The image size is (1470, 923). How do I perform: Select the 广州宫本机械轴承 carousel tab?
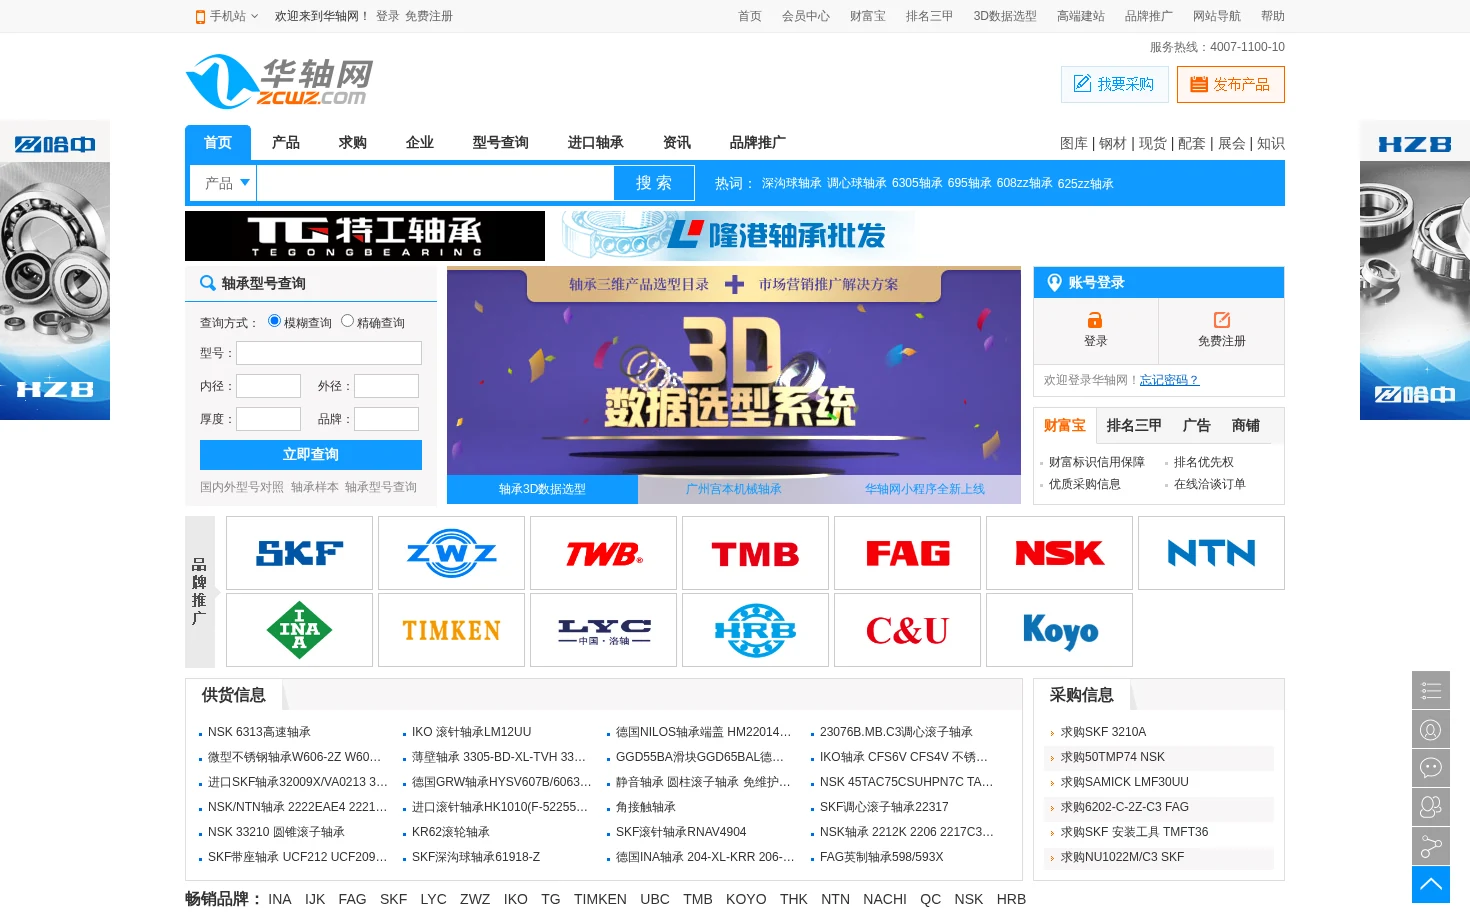click(733, 489)
